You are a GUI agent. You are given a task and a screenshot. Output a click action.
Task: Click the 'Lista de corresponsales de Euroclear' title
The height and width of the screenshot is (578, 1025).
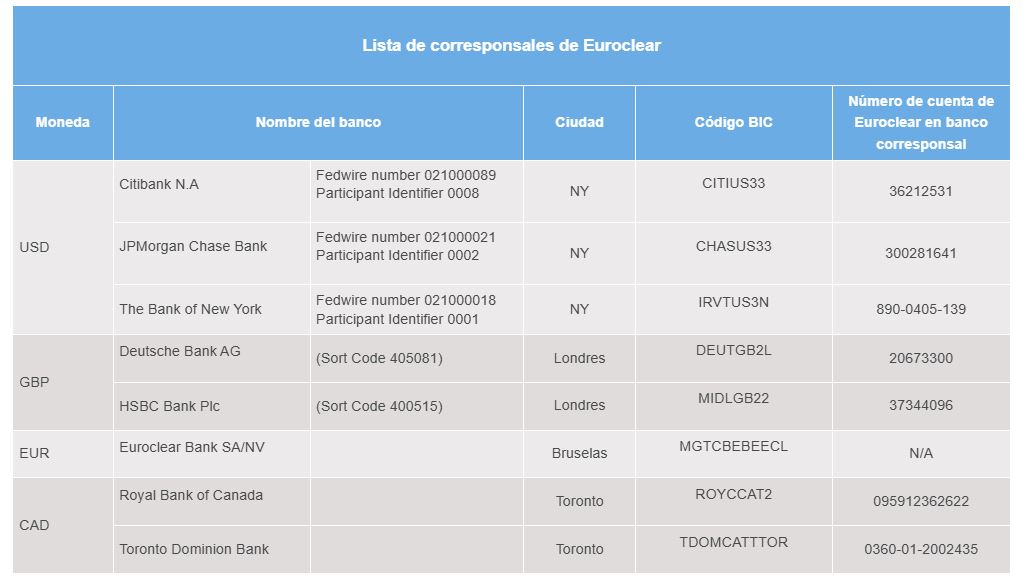tap(511, 45)
